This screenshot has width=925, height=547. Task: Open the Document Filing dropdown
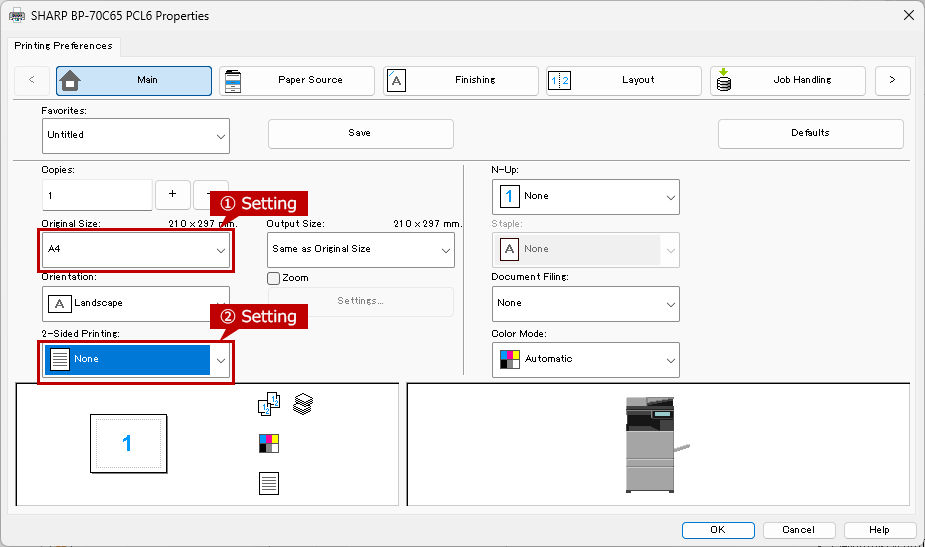[586, 304]
